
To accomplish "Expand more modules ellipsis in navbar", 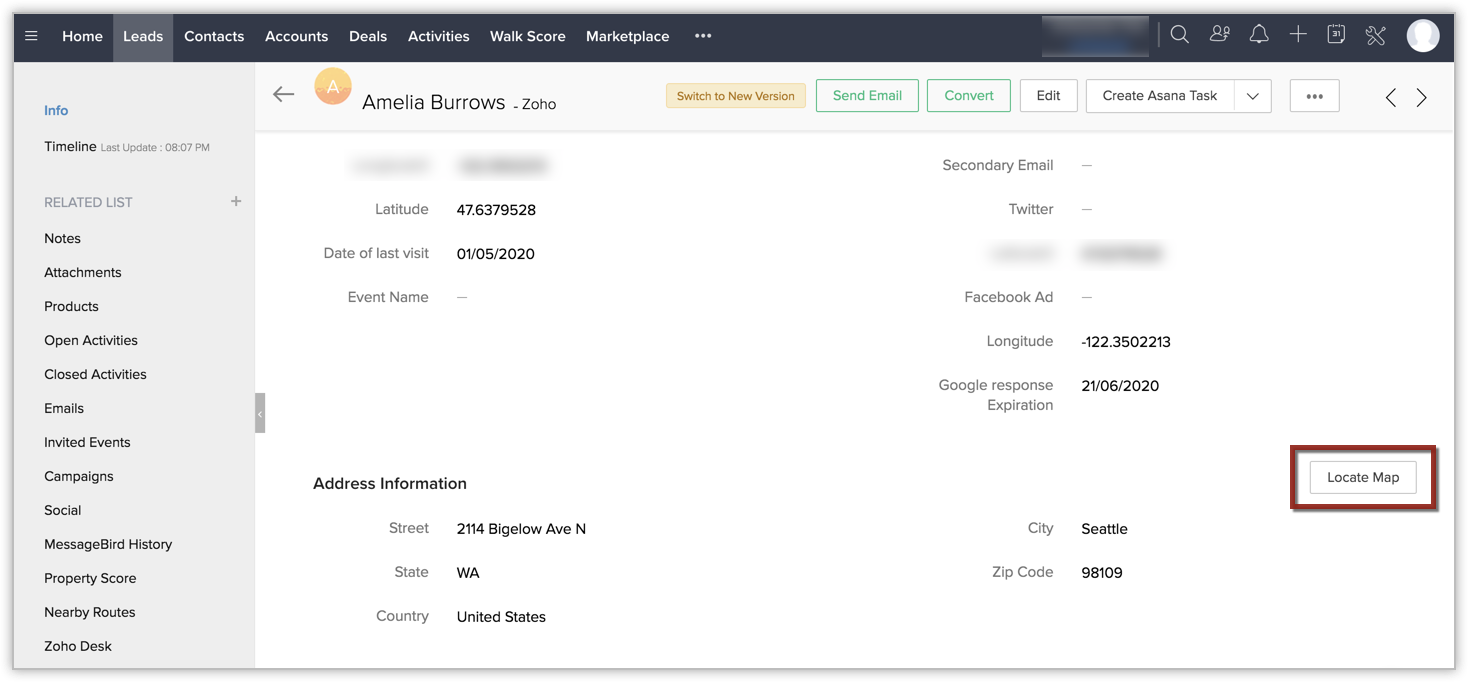I will (703, 36).
